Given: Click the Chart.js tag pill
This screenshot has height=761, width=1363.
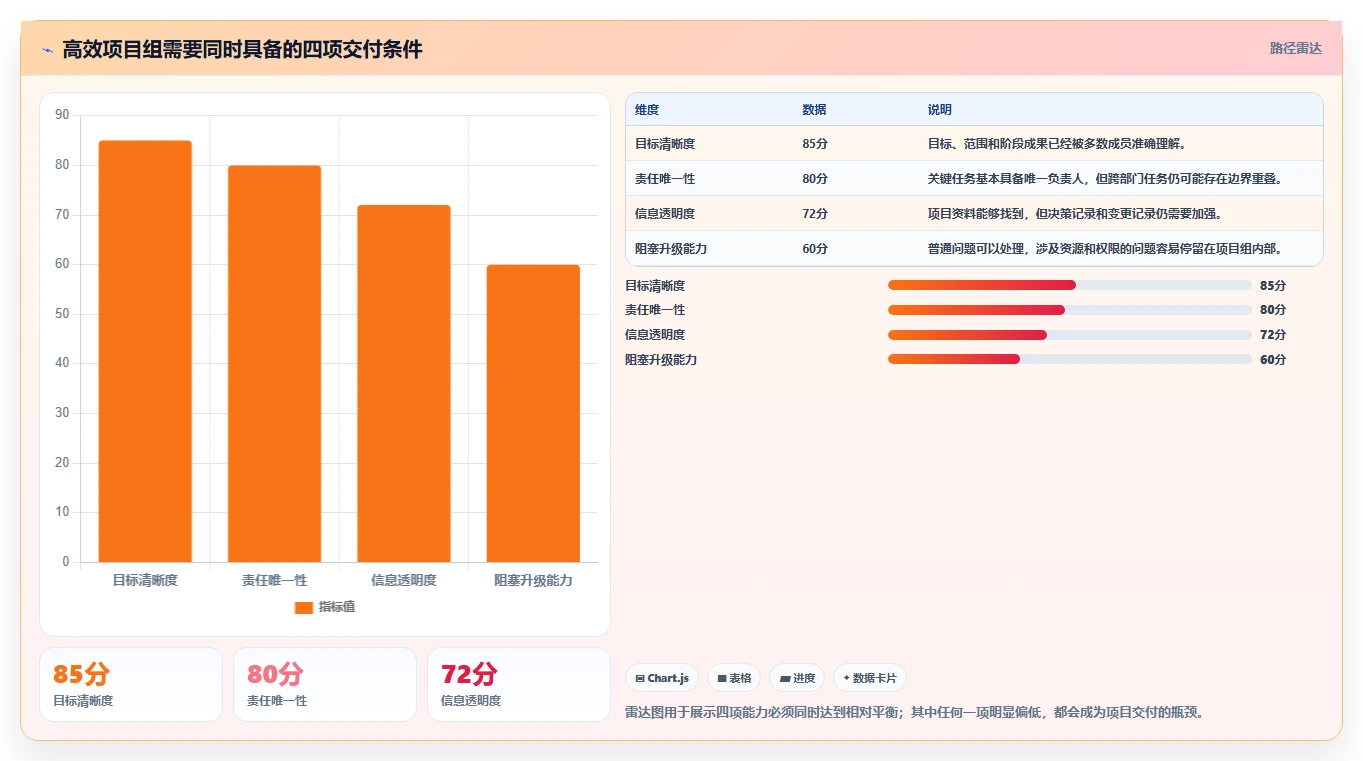Looking at the screenshot, I should click(x=662, y=678).
